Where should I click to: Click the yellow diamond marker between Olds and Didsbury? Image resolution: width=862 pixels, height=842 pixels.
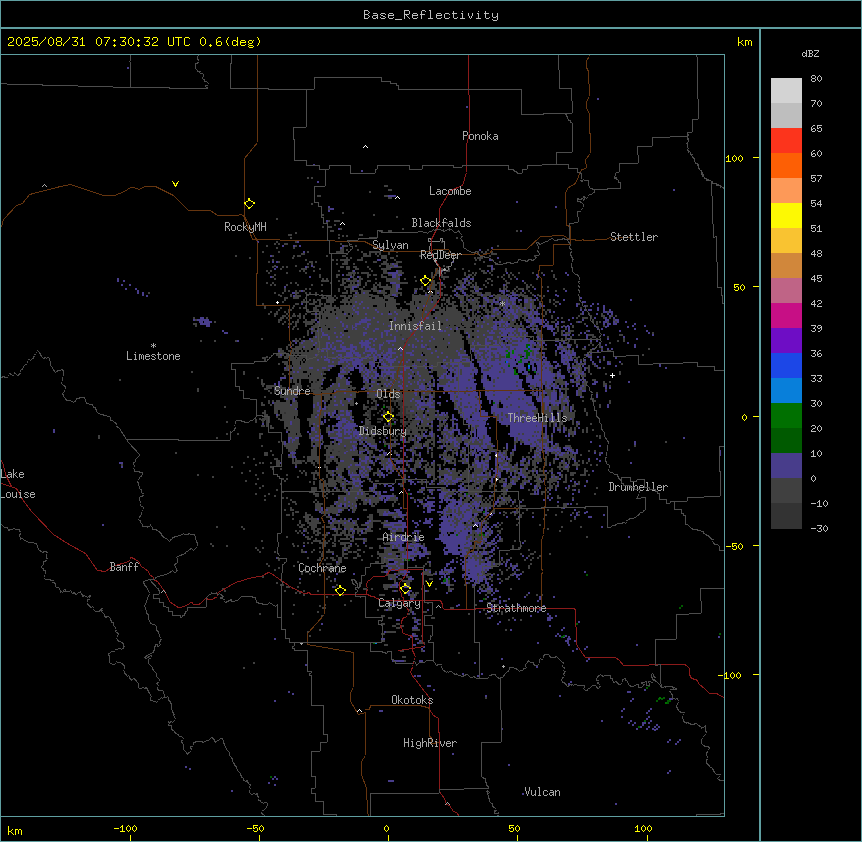click(388, 417)
